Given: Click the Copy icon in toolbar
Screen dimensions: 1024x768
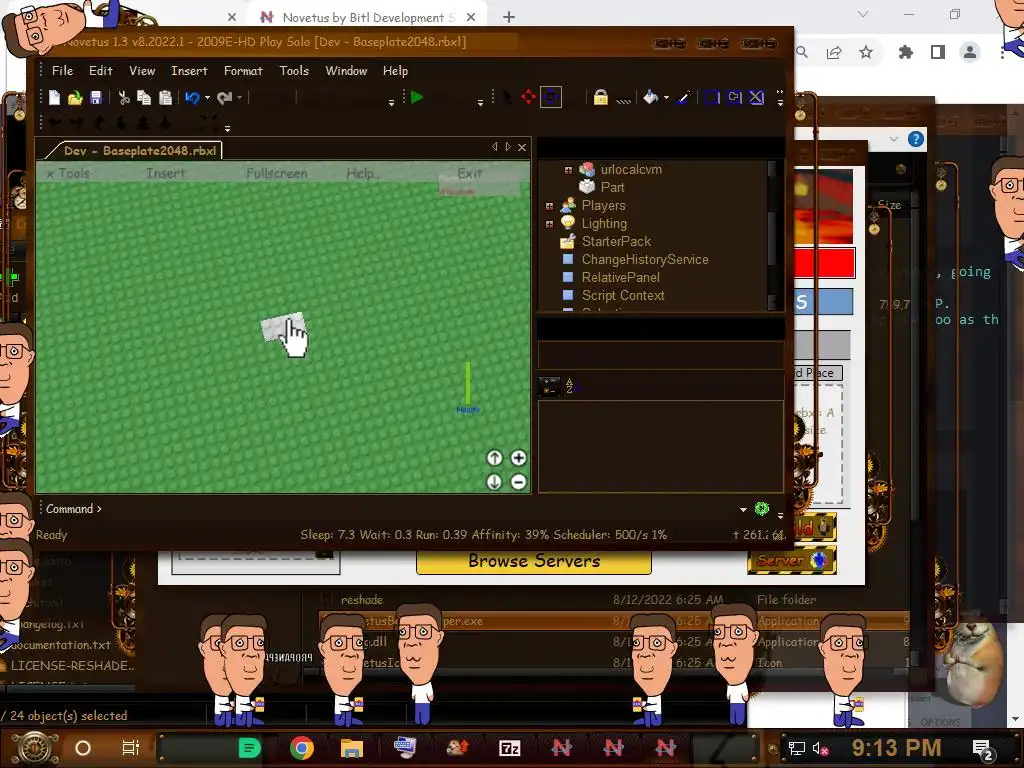Looking at the screenshot, I should pos(144,98).
